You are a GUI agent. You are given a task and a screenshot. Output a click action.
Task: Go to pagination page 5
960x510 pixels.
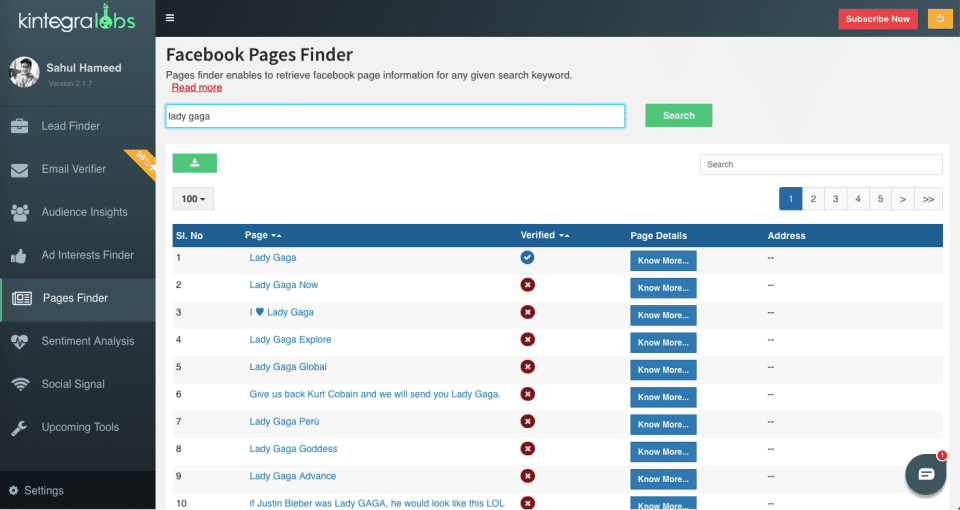pyautogui.click(x=880, y=199)
